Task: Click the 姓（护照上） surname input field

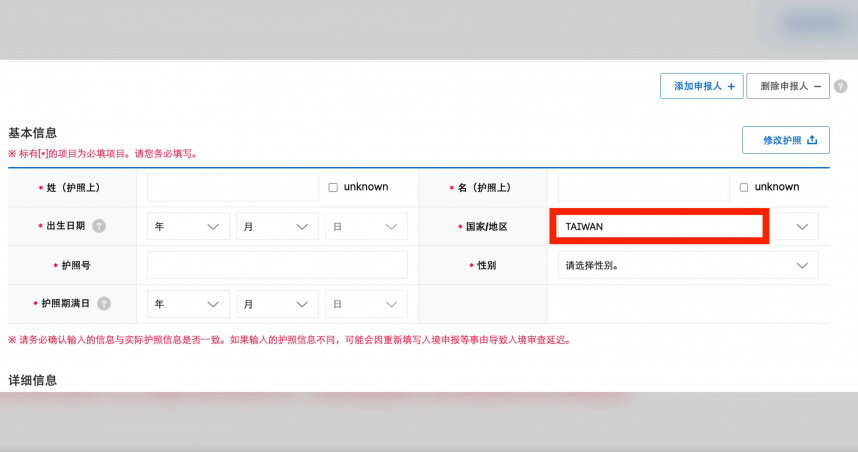Action: 233,188
